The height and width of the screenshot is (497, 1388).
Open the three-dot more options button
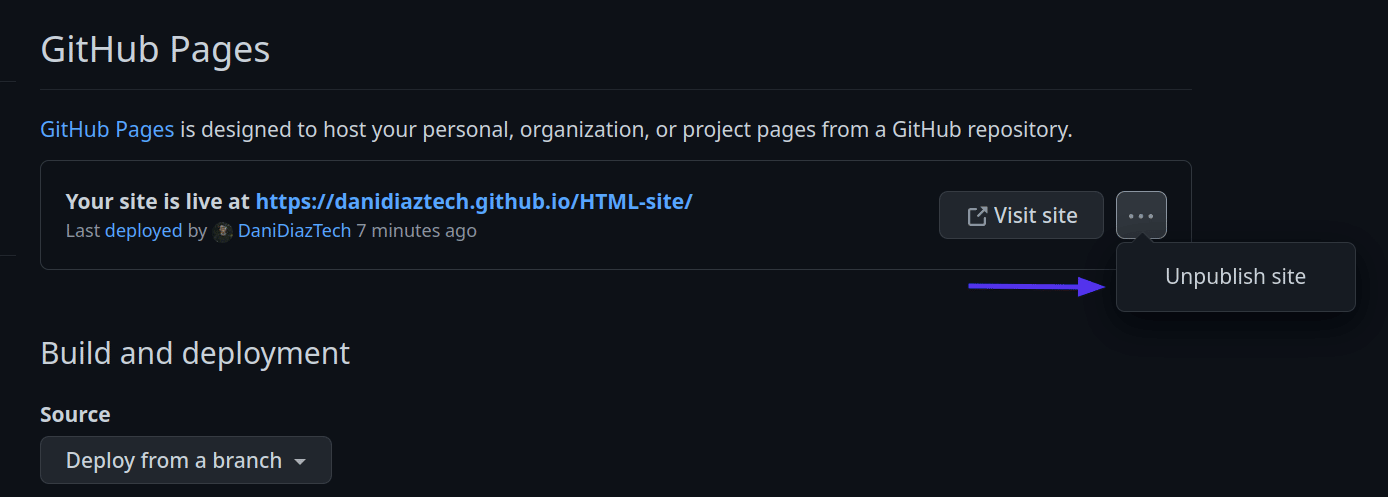(1141, 215)
